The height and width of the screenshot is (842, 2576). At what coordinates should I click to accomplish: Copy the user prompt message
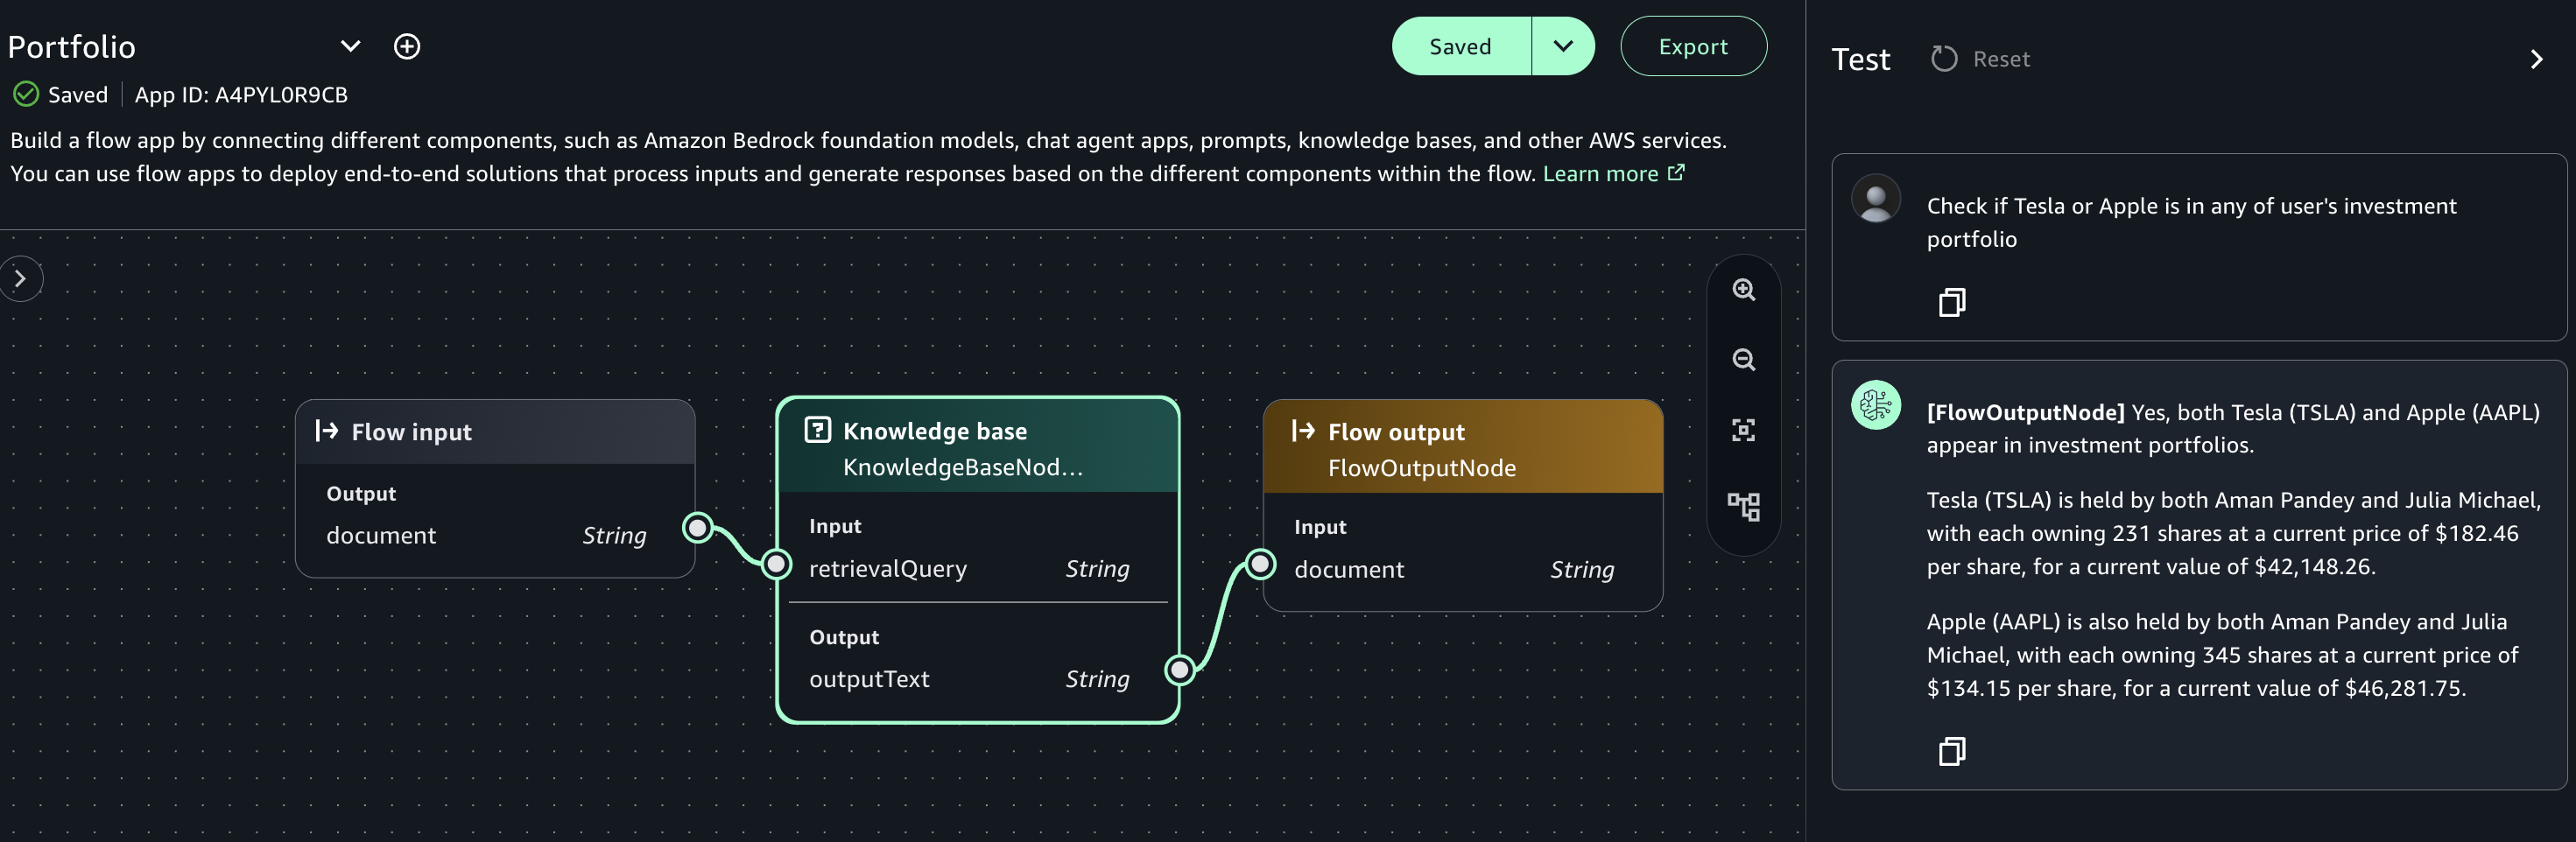(1951, 302)
